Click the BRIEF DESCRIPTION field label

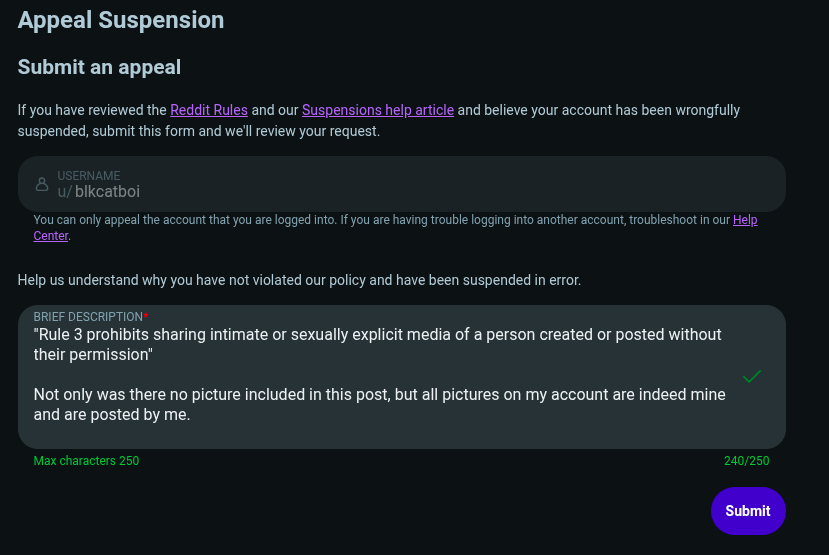pos(88,316)
